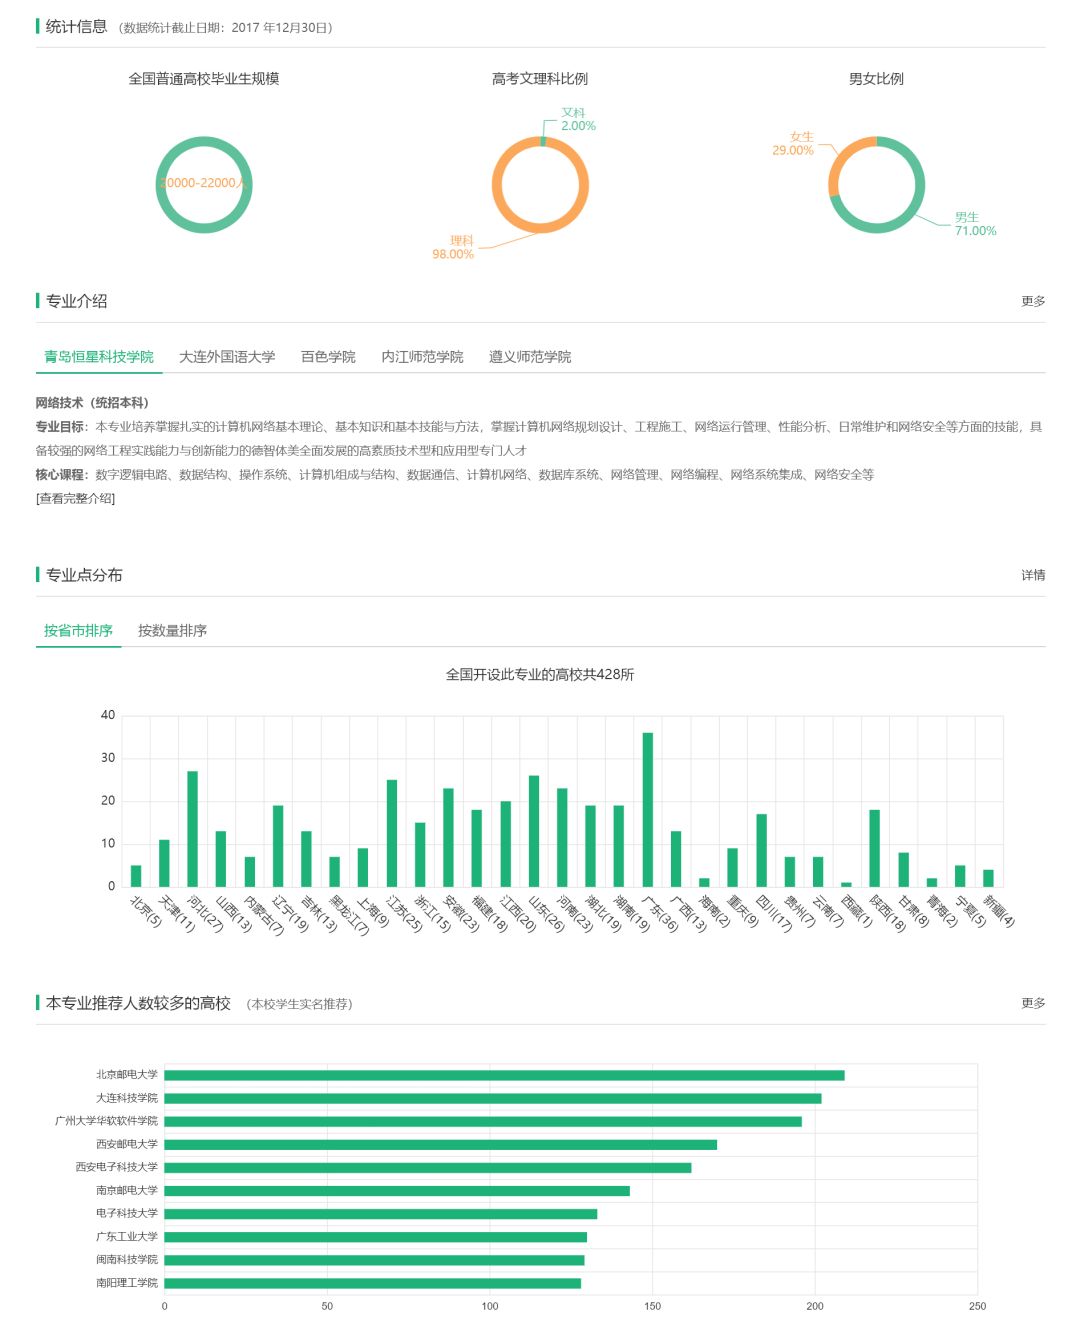Image resolution: width=1080 pixels, height=1328 pixels.
Task: Click the 全国普通高校毕业生规模 chart title
Action: point(204,79)
